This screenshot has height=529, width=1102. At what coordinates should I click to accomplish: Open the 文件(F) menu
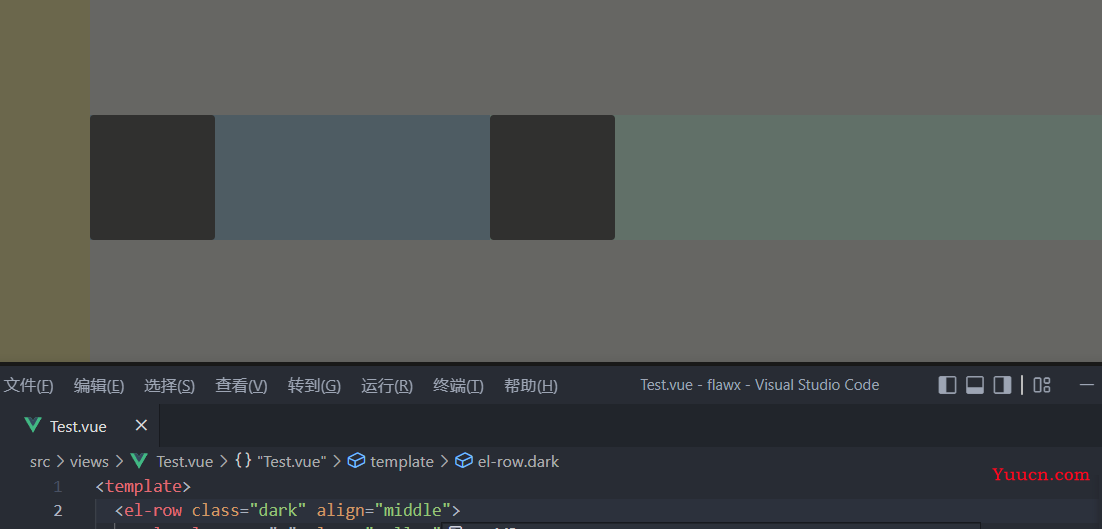coord(29,386)
